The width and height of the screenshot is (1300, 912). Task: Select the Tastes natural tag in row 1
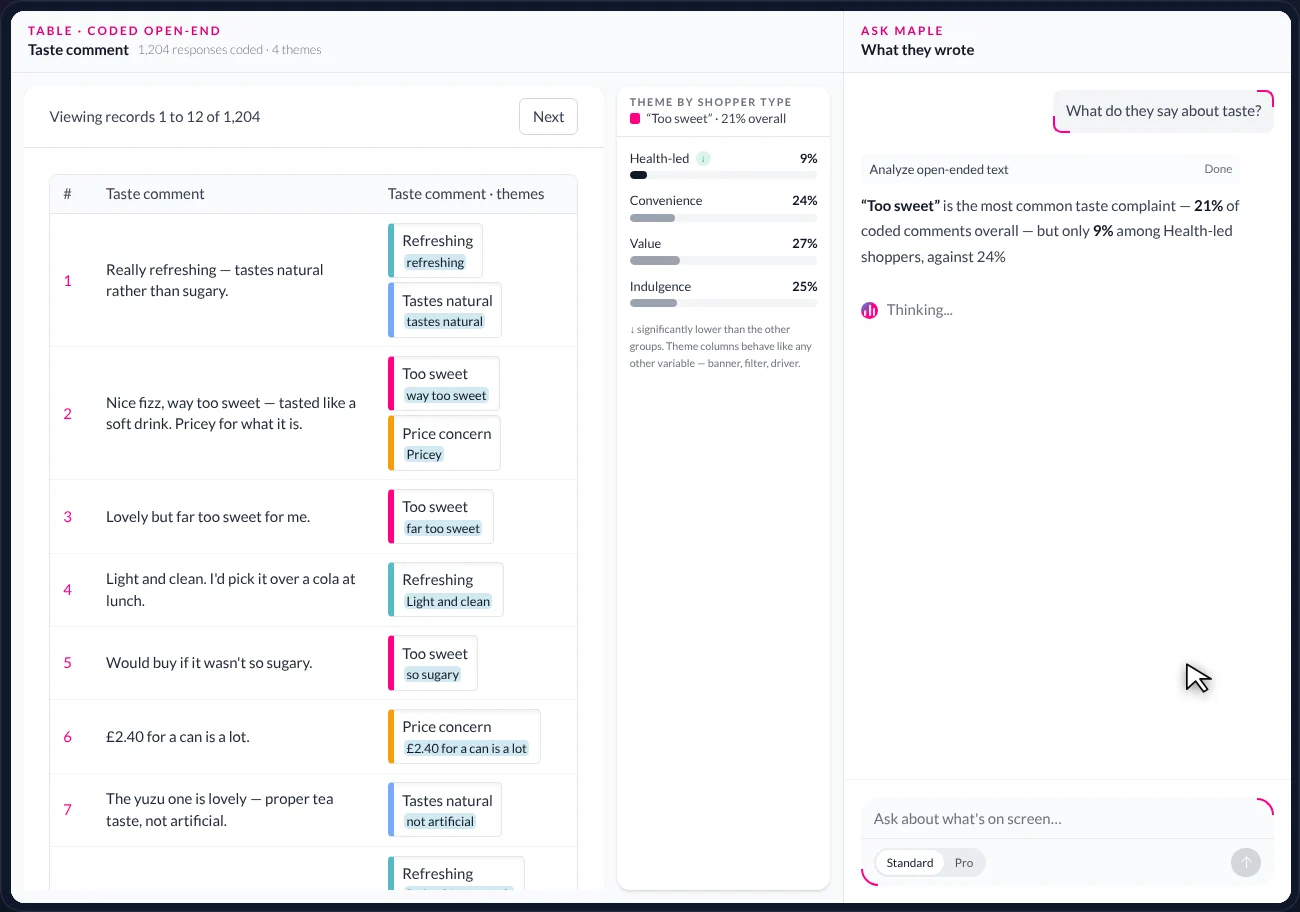point(445,310)
